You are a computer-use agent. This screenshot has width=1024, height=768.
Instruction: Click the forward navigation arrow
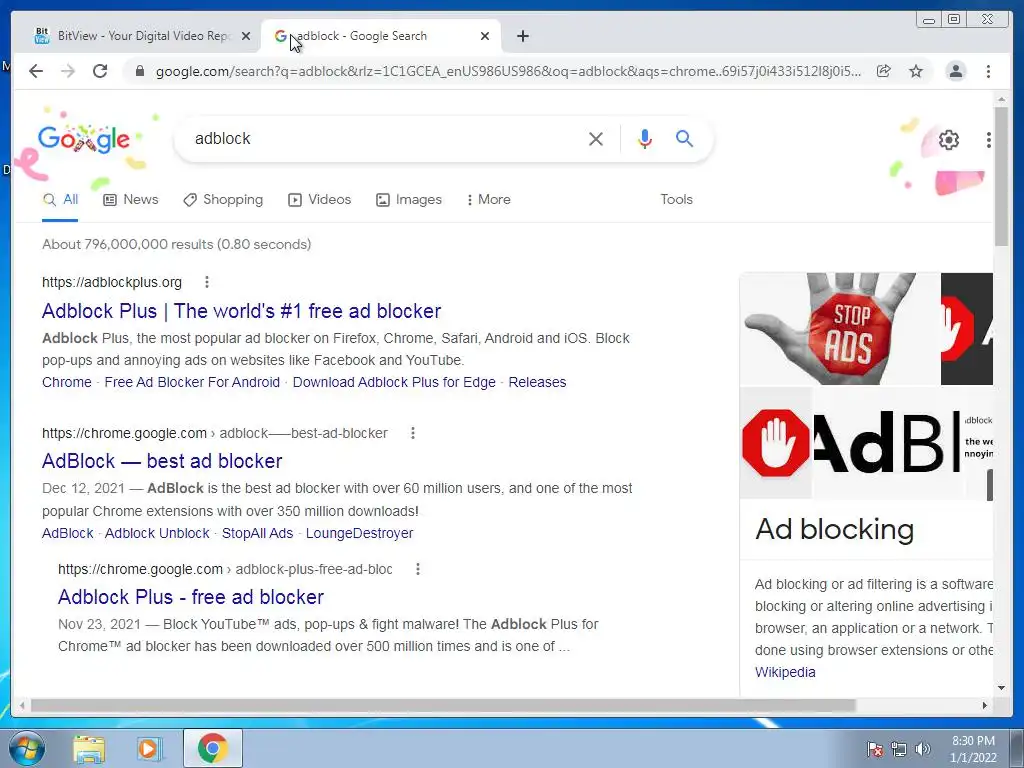coord(68,71)
